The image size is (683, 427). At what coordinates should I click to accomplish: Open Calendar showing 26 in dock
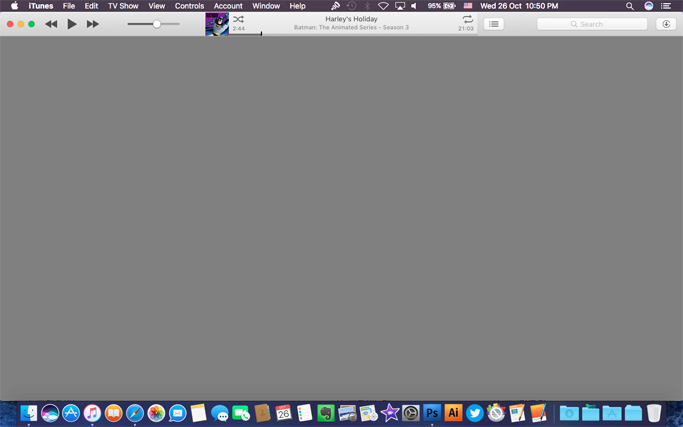283,413
